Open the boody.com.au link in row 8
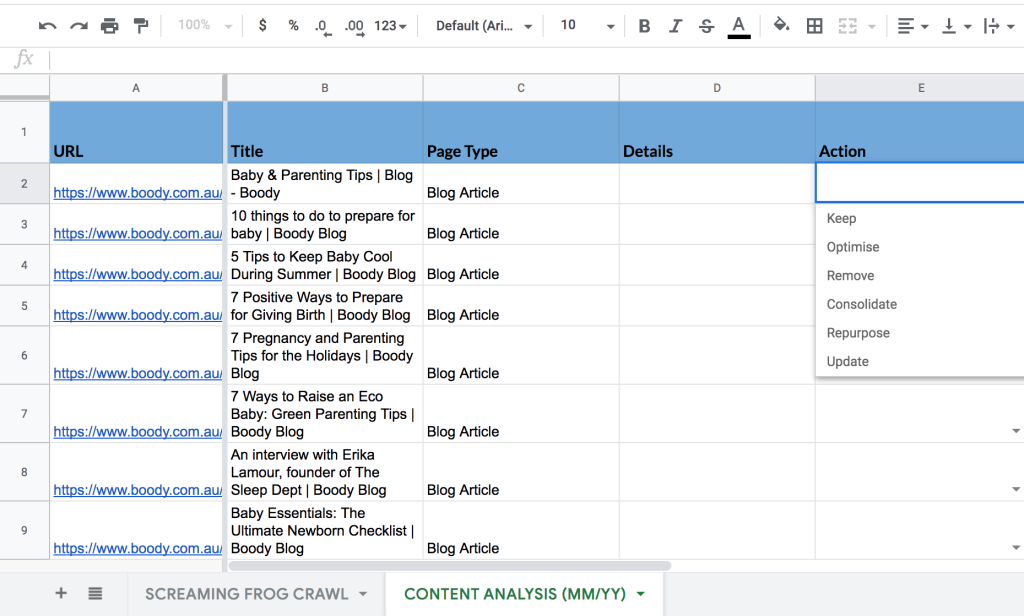The image size is (1024, 616). (x=138, y=490)
